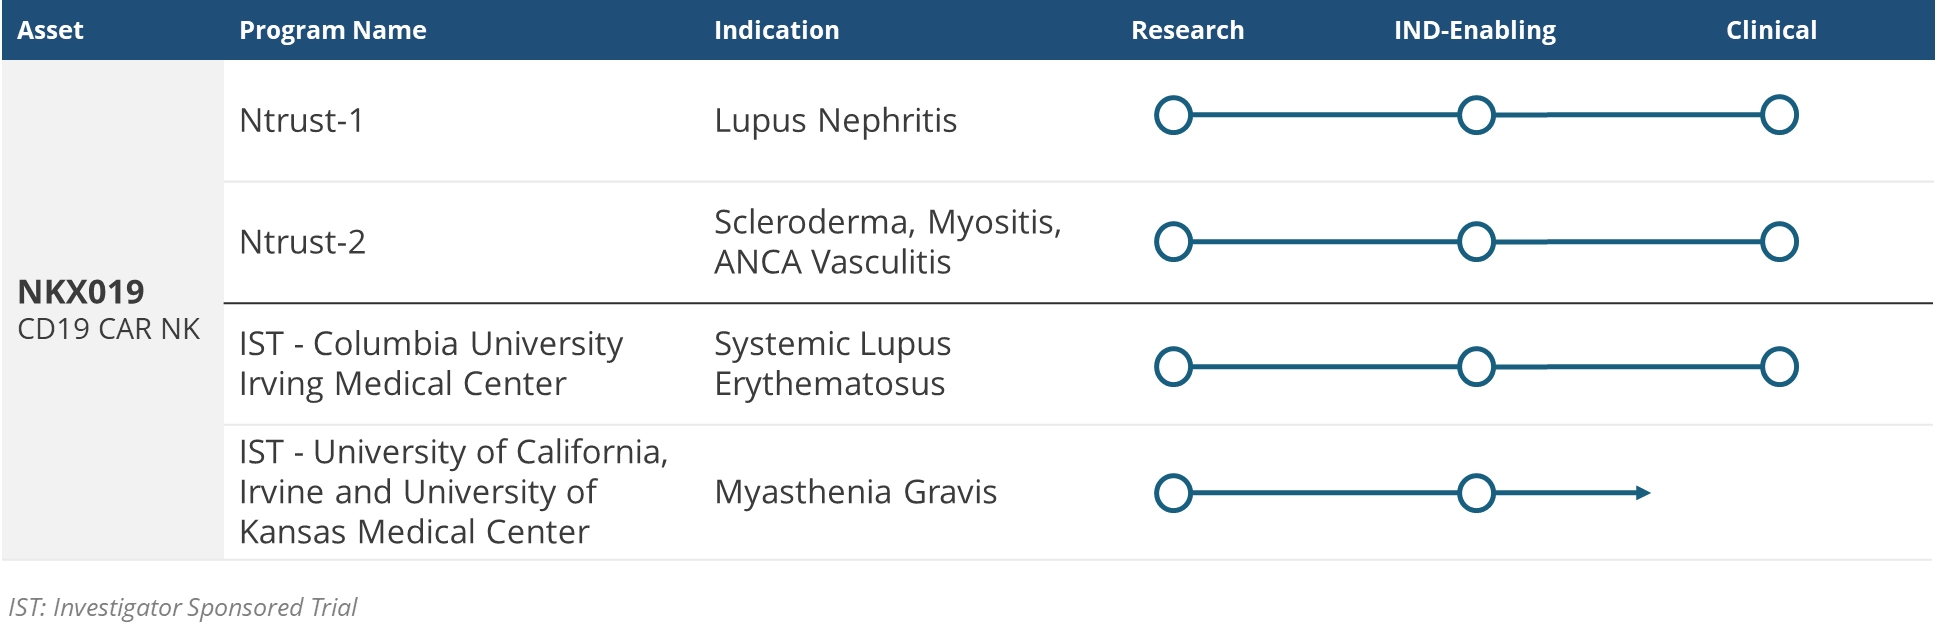Click the Research stage circle for Ntrust-1
Viewport: 1944px width, 638px height.
coord(1173,115)
